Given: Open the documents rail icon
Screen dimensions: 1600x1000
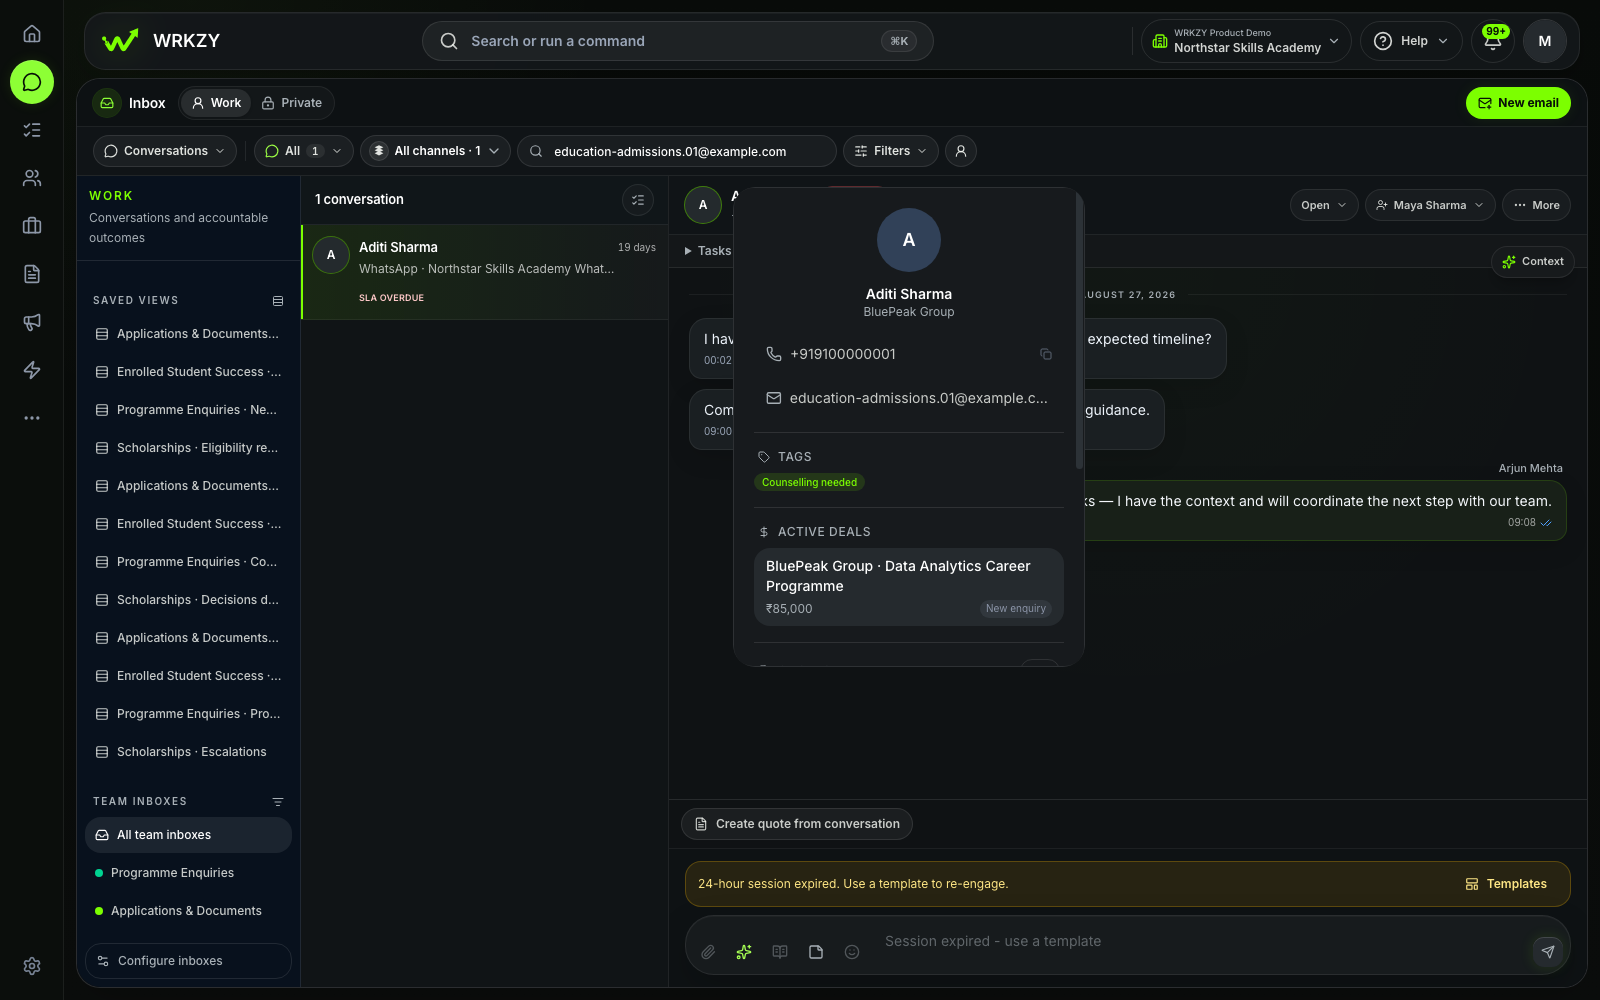Looking at the screenshot, I should pyautogui.click(x=32, y=274).
